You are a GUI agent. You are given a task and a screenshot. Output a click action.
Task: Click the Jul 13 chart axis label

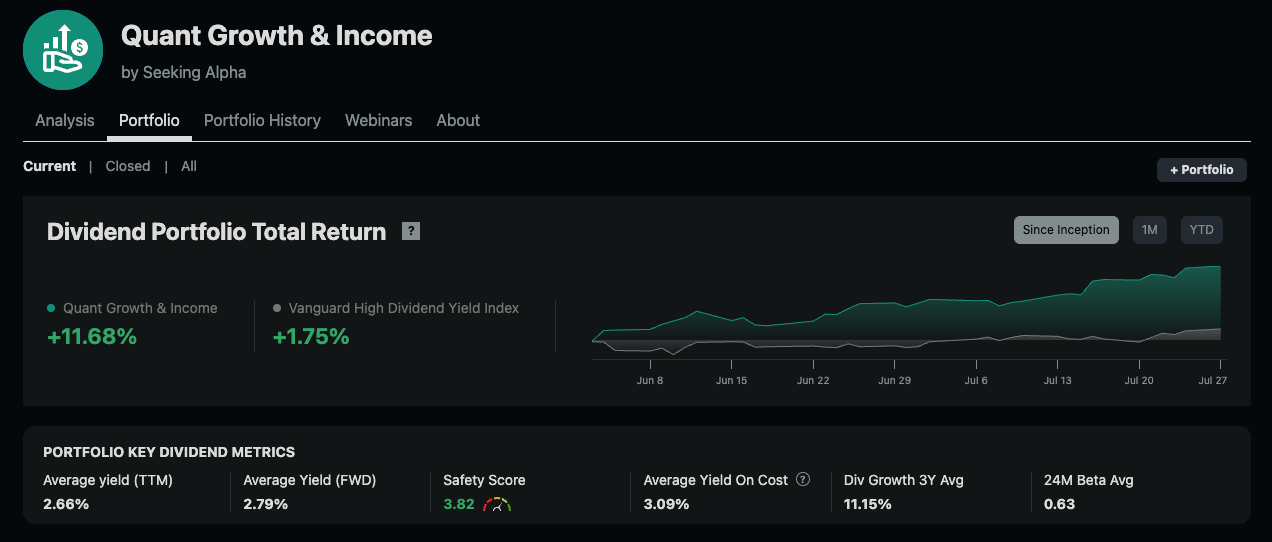[x=1057, y=381]
